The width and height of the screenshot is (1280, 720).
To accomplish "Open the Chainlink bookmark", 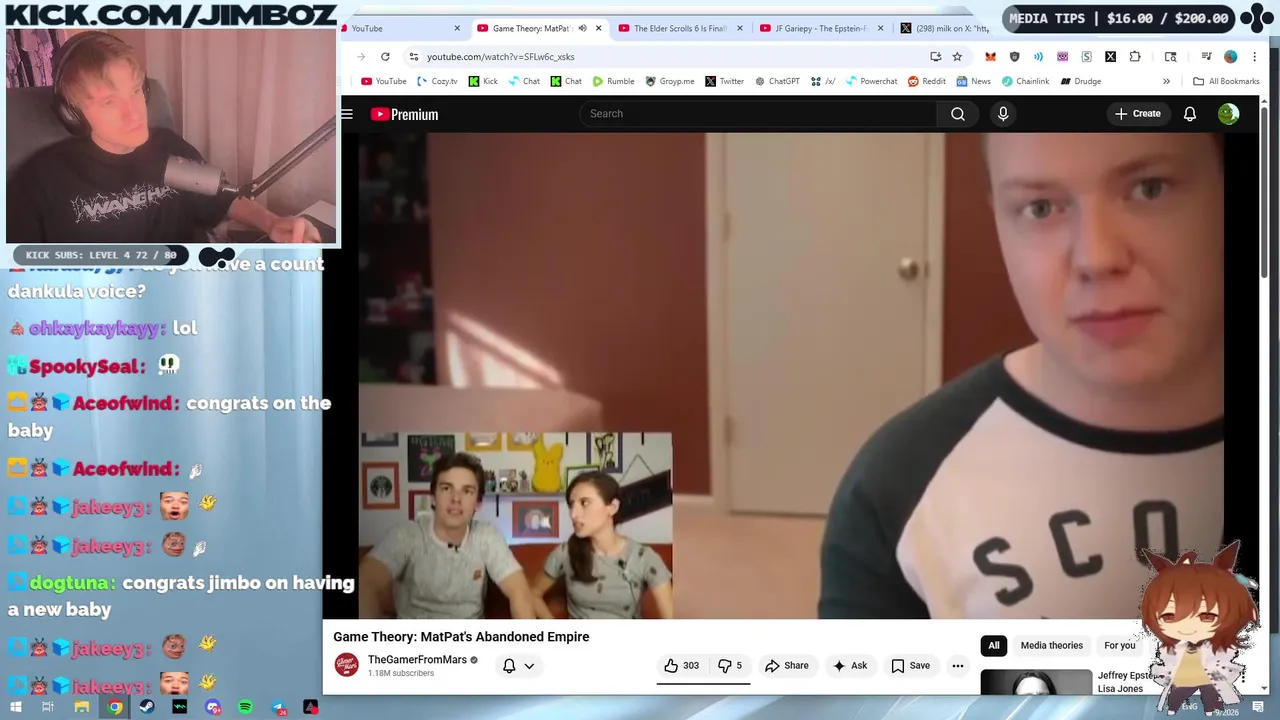I will [x=1025, y=81].
